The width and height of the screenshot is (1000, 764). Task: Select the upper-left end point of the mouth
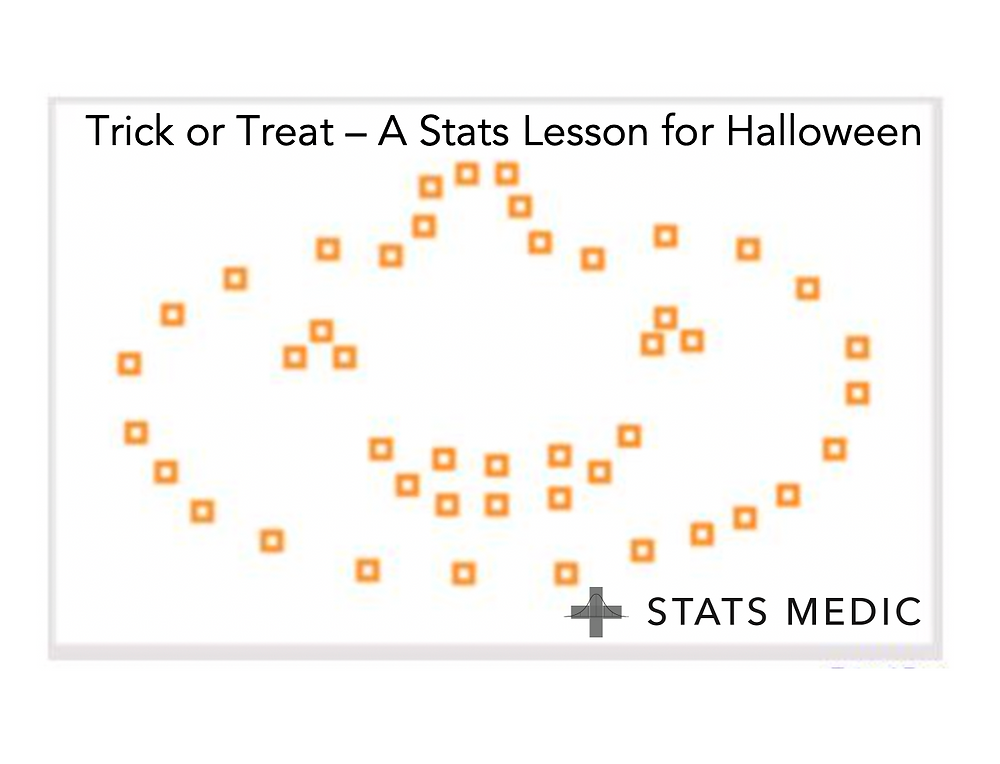click(380, 449)
